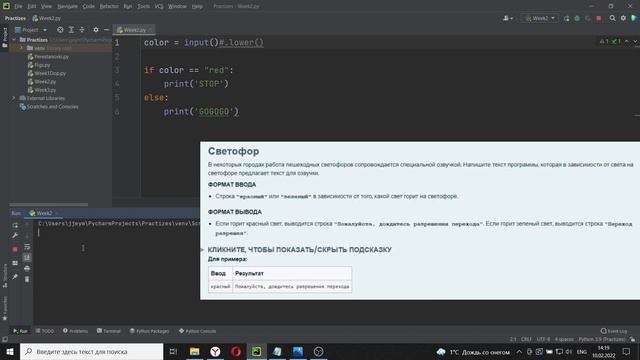Click the user account icon dropdown

508,18
